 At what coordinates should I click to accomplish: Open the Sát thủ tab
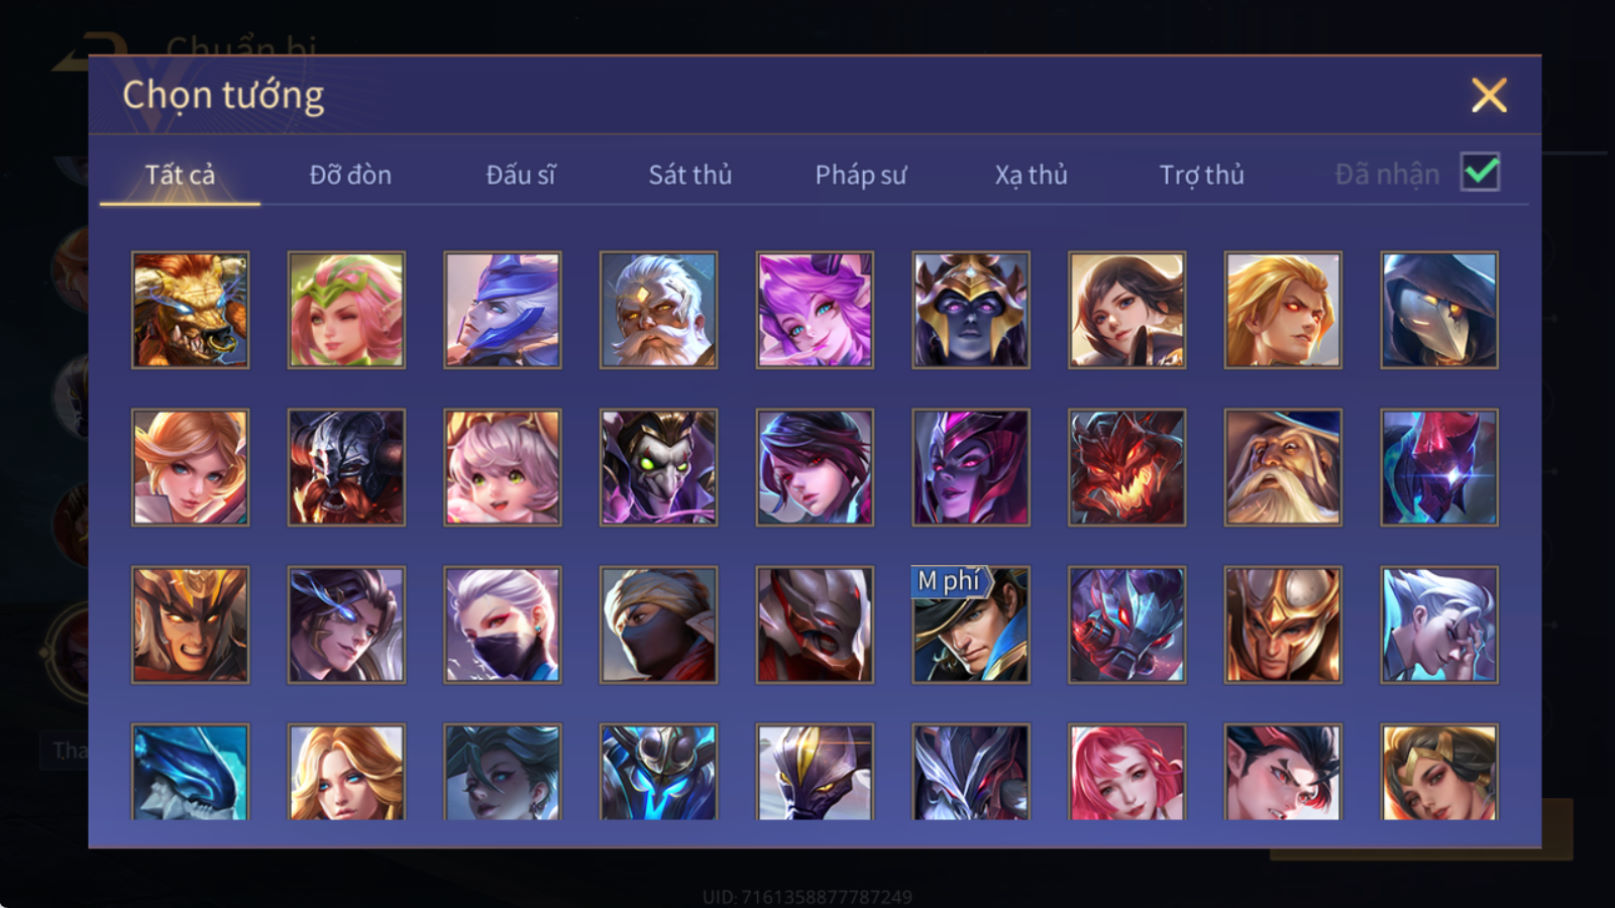[690, 175]
